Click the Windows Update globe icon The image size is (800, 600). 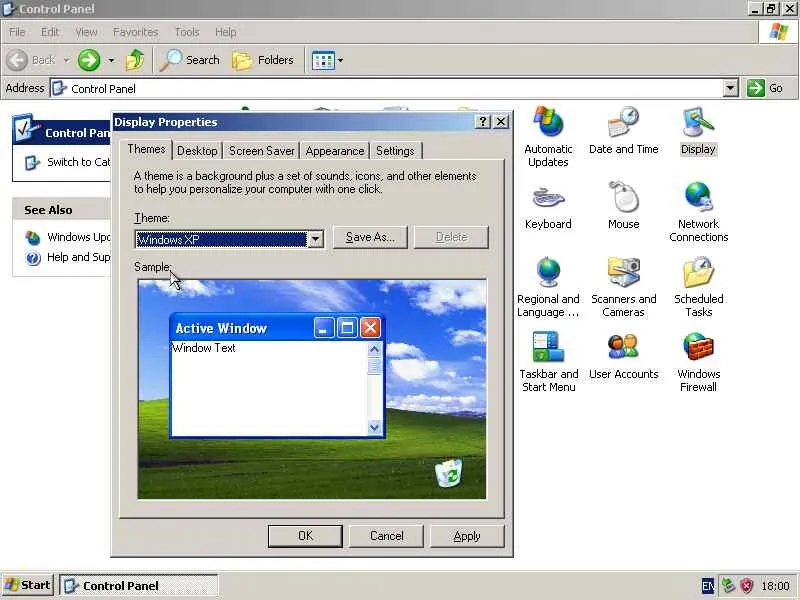pyautogui.click(x=33, y=238)
